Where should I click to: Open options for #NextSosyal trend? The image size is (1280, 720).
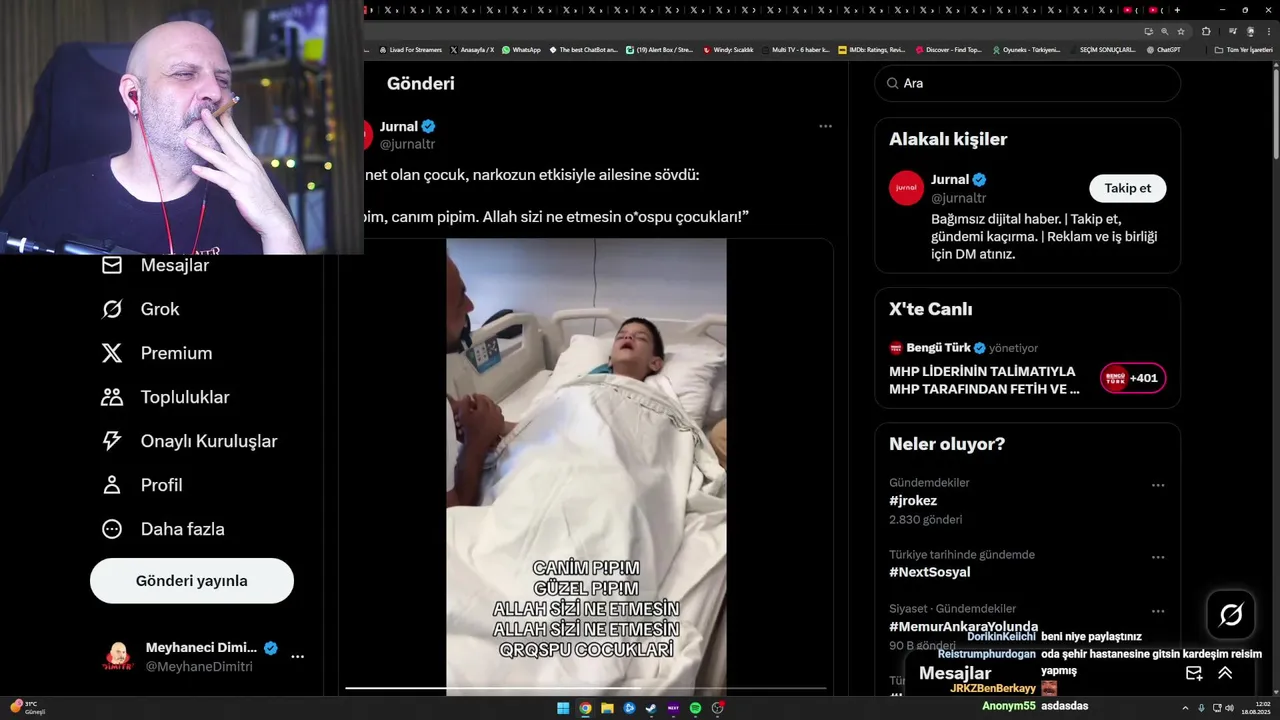coord(1158,557)
